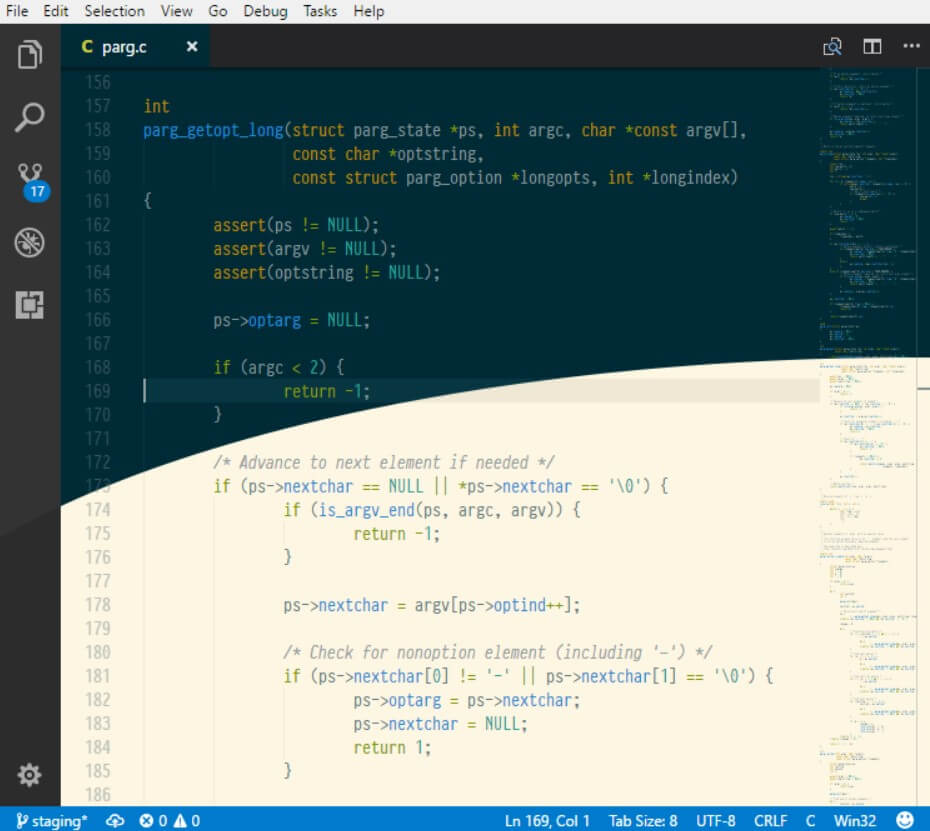Click 'const char *optstring,' parameter line
930x831 pixels.
coord(388,154)
